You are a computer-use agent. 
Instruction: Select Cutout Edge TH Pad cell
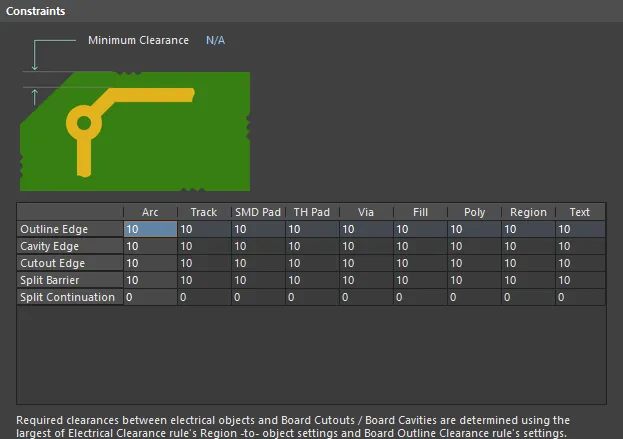pos(312,263)
